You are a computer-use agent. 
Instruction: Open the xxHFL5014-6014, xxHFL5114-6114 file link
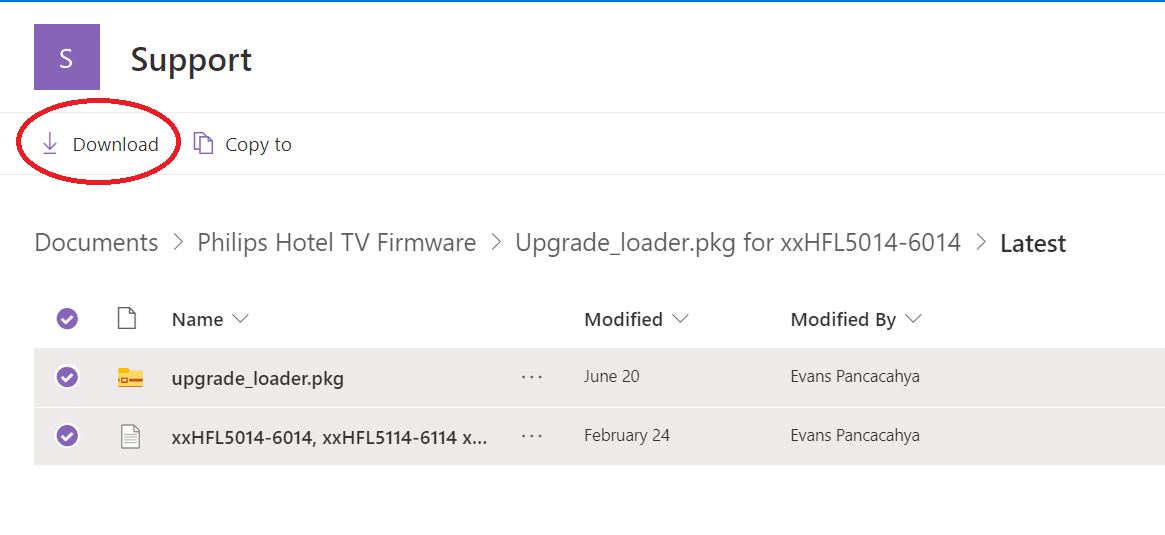[329, 437]
